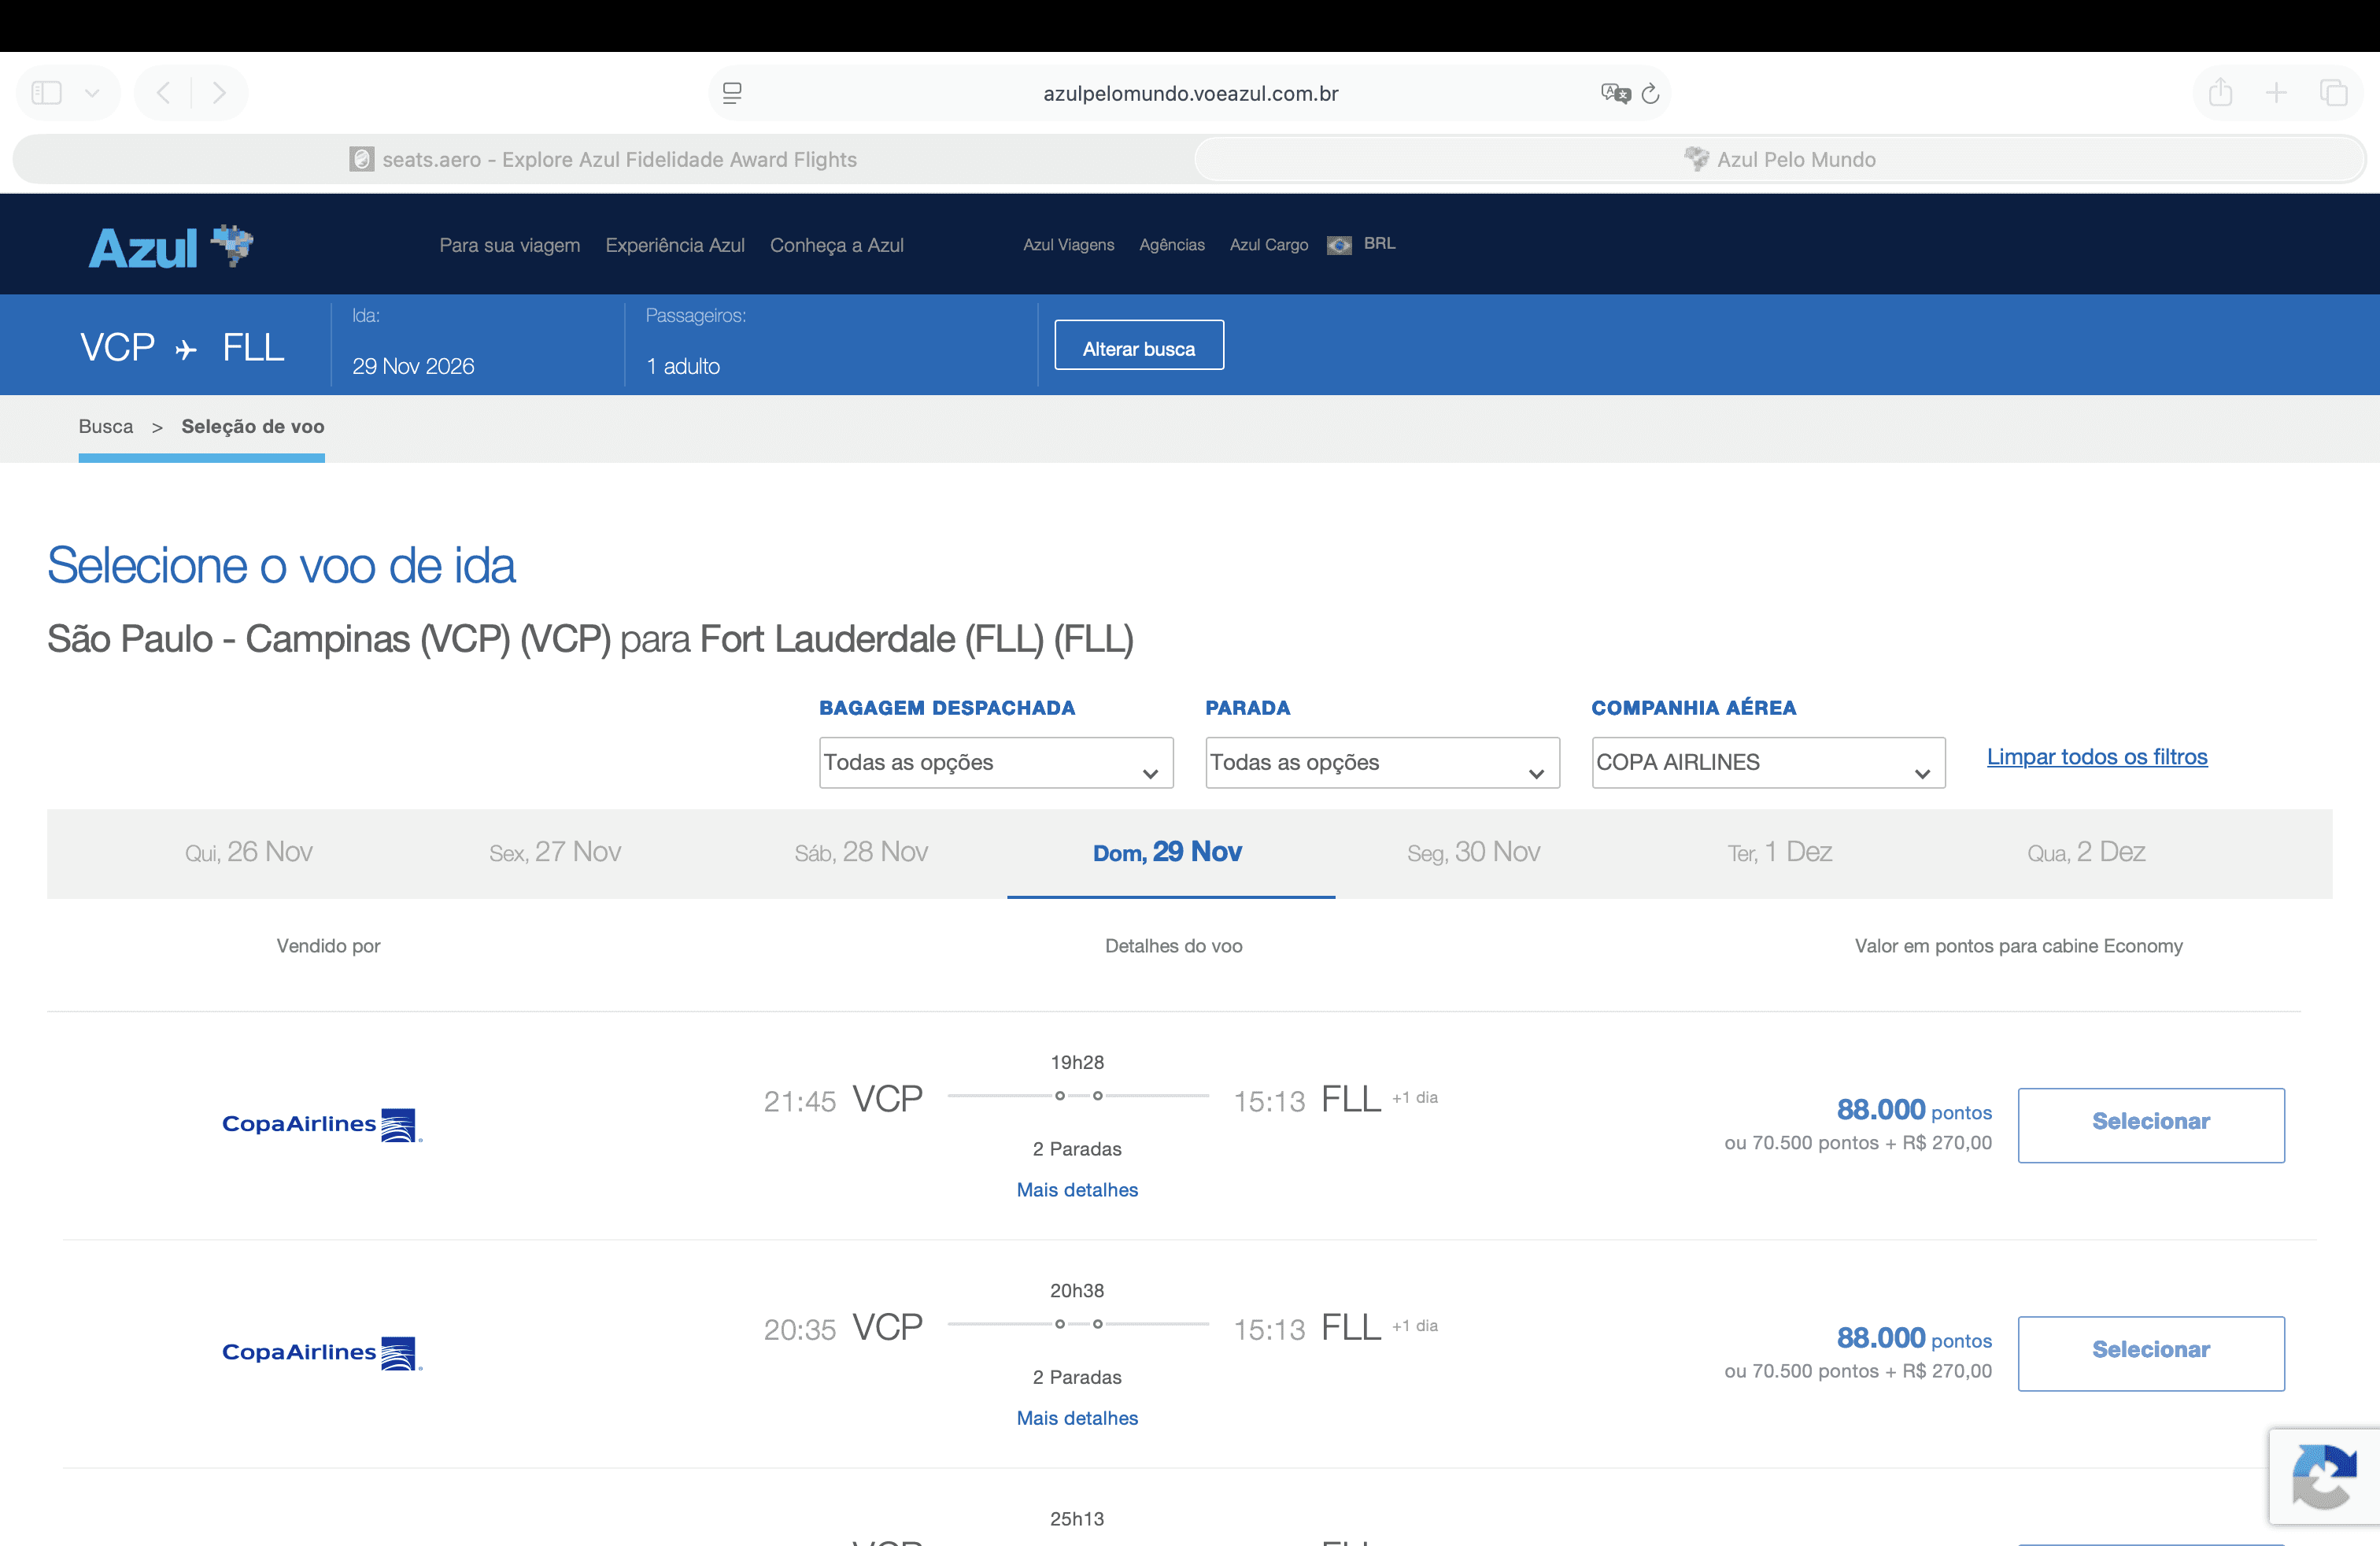Screen dimensions: 2380x1546
Task: Open the Conheça a Azul menu
Action: 837,245
